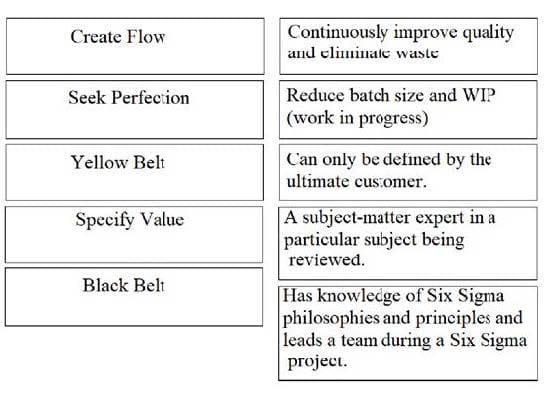Click the Specify Value term box
The width and height of the screenshot is (544, 409).
134,235
